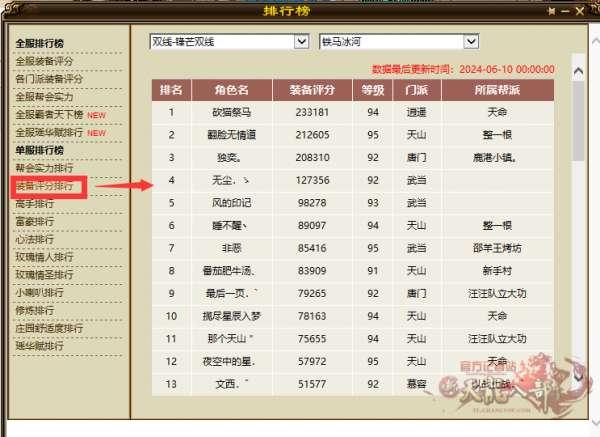The image size is (600, 437).
Task: Open 全服瑶华赋排行 marked NEW
Action: (x=60, y=133)
